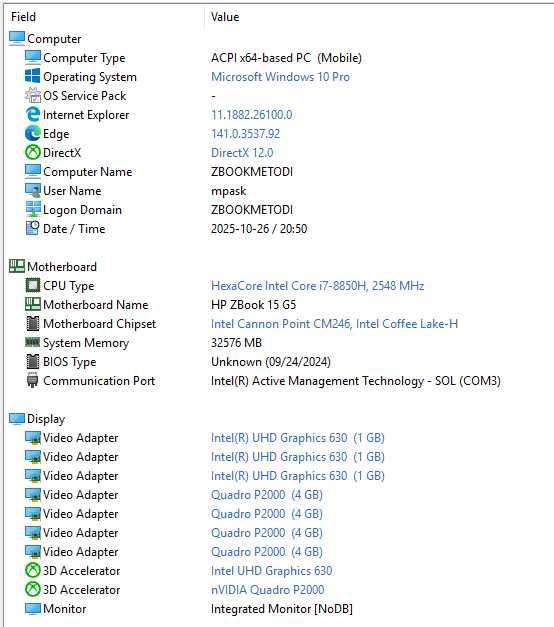
Task: Click the Logon Domain network icon
Action: tap(33, 210)
